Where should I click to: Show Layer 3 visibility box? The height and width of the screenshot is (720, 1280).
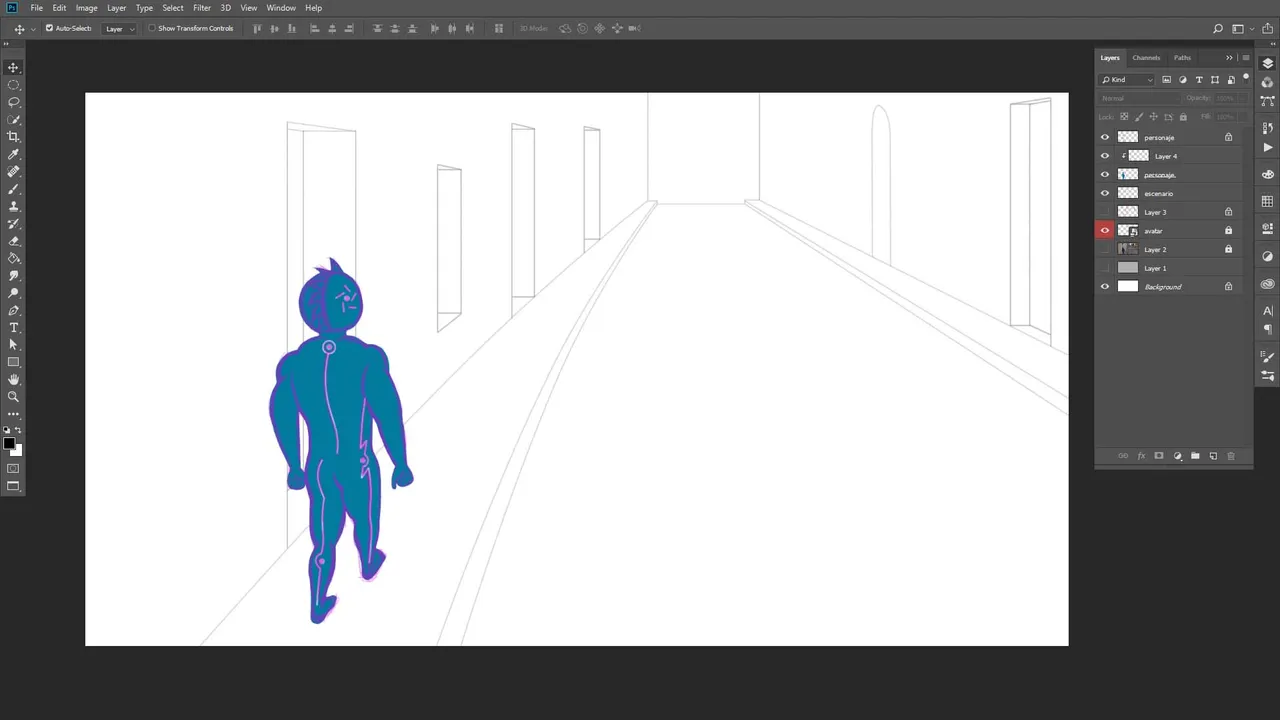click(x=1105, y=212)
